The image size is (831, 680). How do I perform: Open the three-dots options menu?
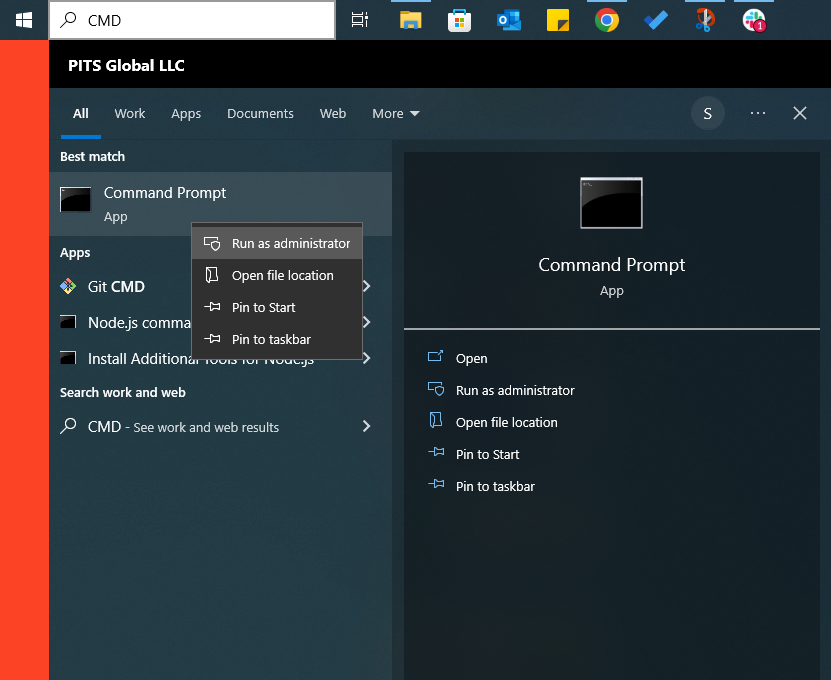(x=758, y=113)
